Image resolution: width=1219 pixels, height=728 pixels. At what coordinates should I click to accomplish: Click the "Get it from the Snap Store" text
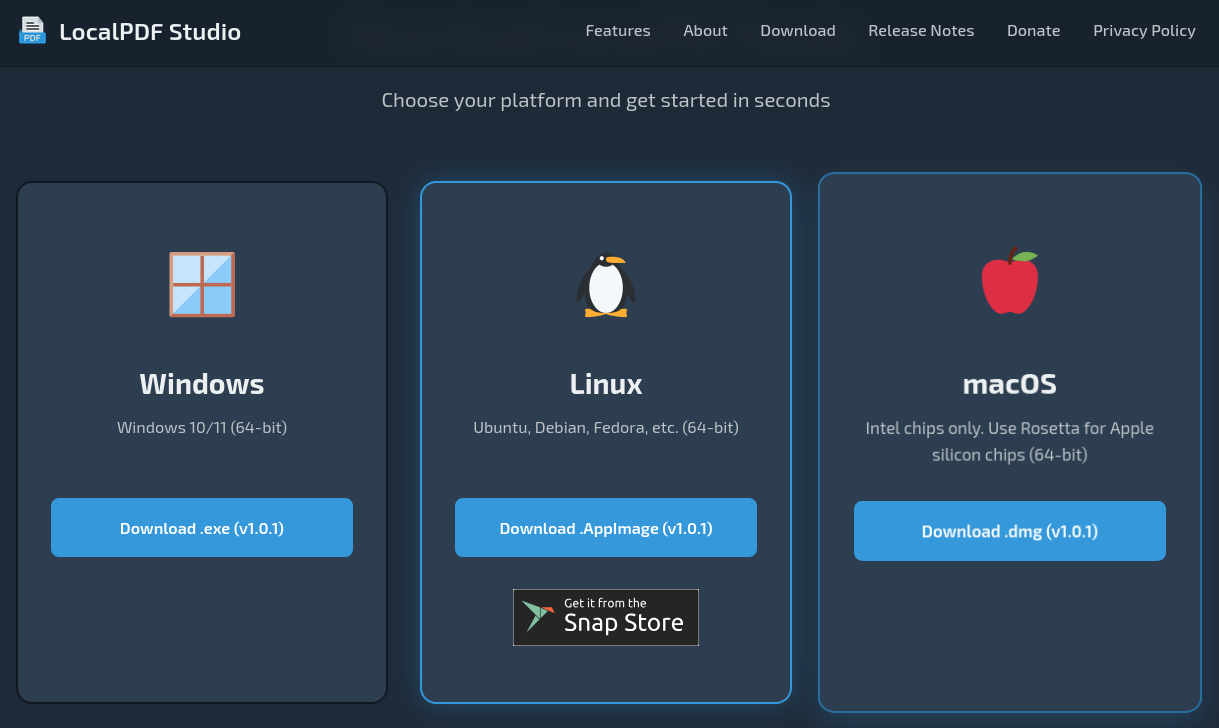pos(623,618)
